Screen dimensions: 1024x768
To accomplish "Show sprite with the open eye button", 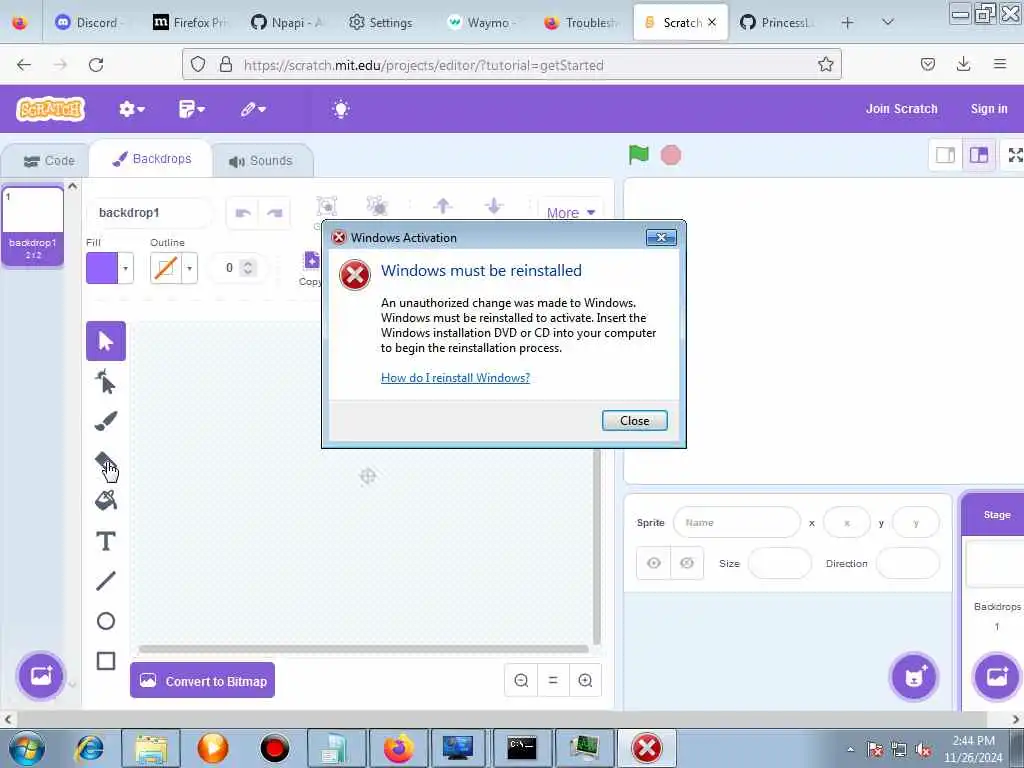I will [654, 563].
